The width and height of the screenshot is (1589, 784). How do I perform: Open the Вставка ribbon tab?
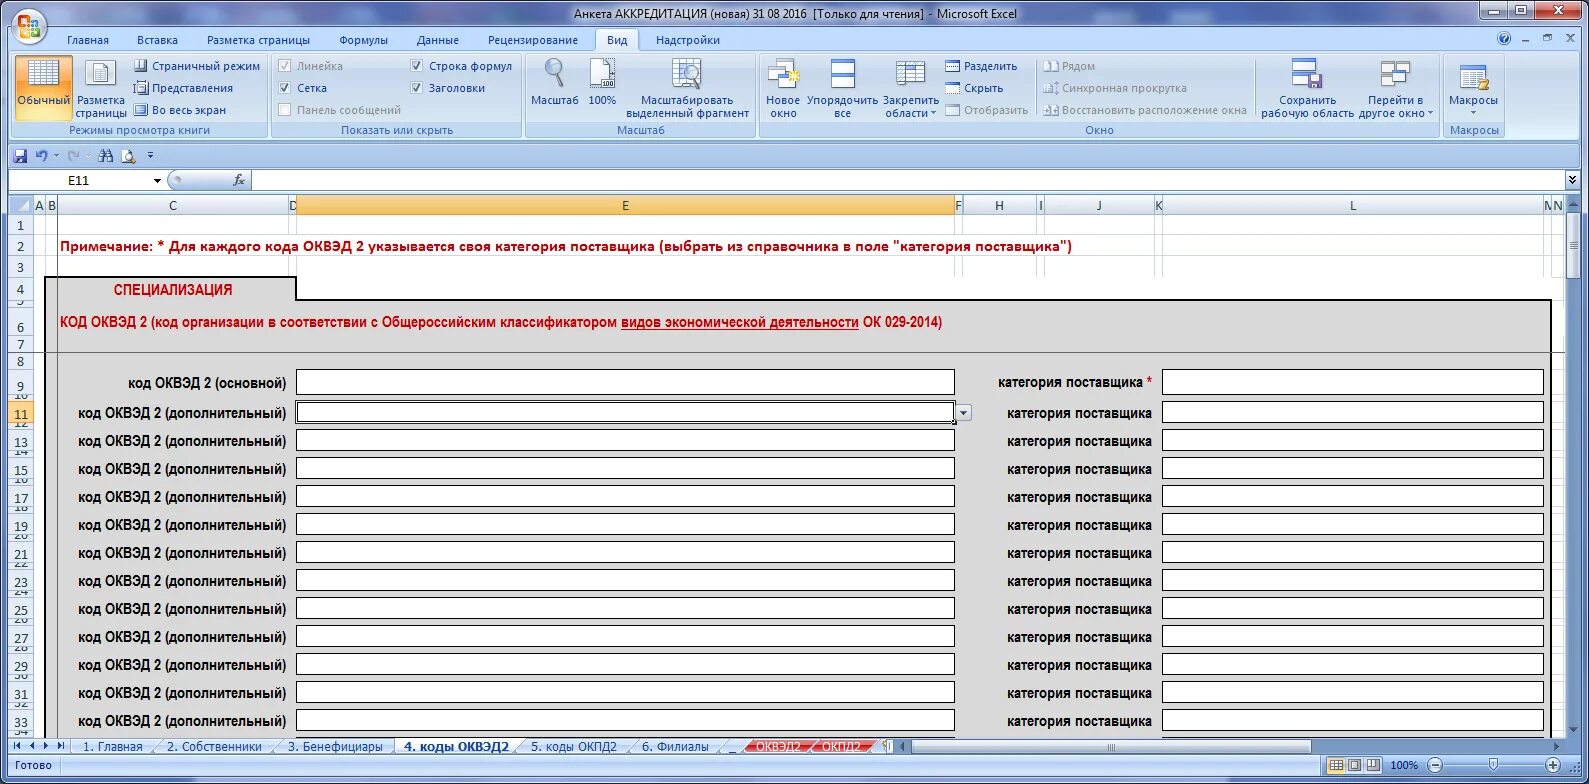(x=157, y=40)
